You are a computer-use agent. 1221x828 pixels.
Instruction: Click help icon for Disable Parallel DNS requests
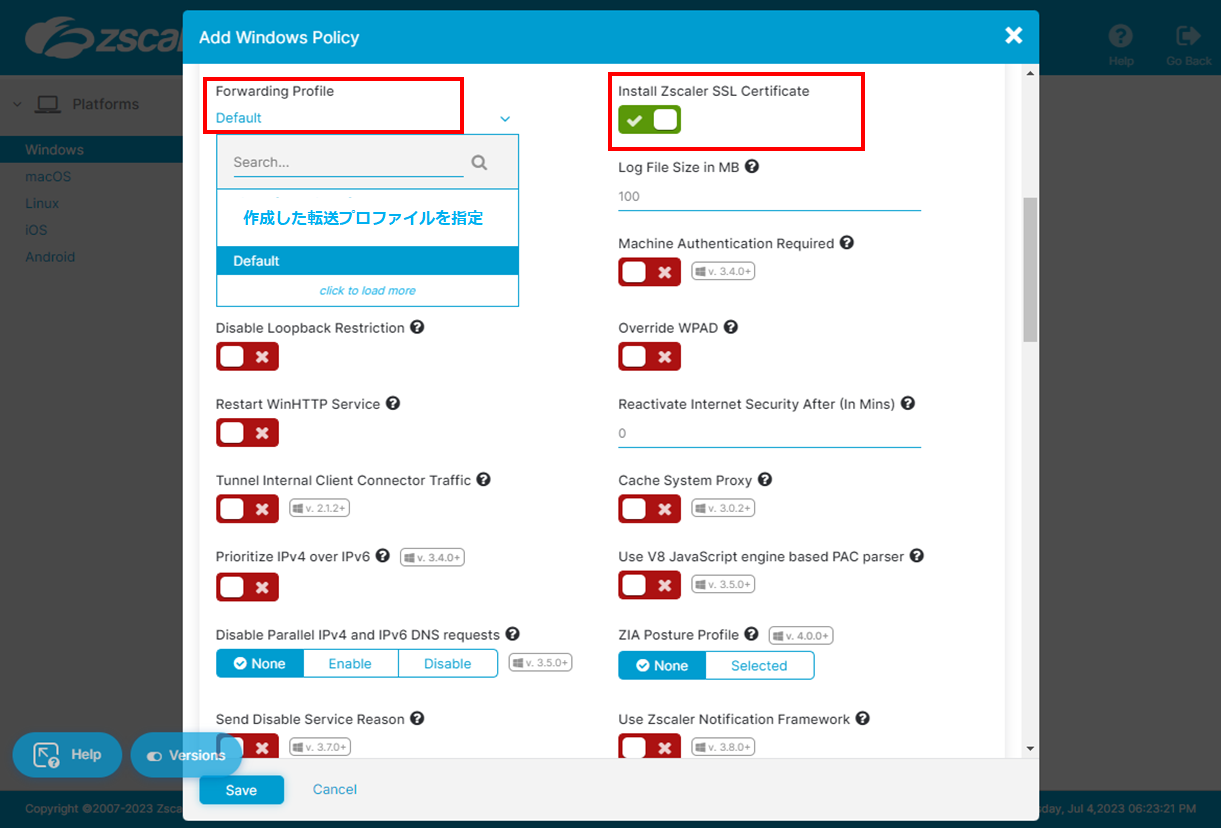point(512,634)
